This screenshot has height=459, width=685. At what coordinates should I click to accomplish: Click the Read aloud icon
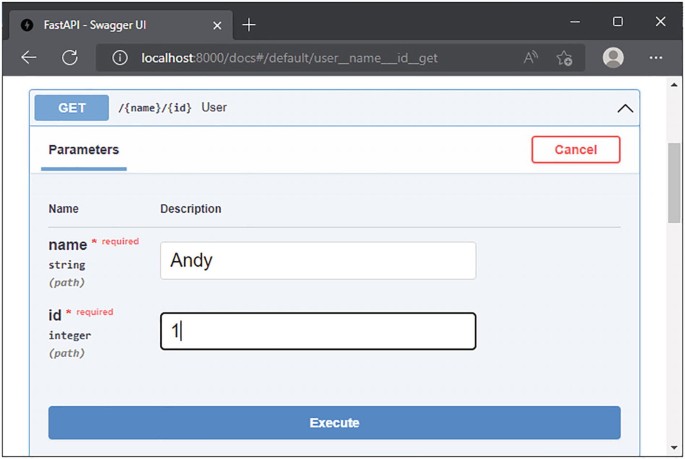pyautogui.click(x=531, y=58)
